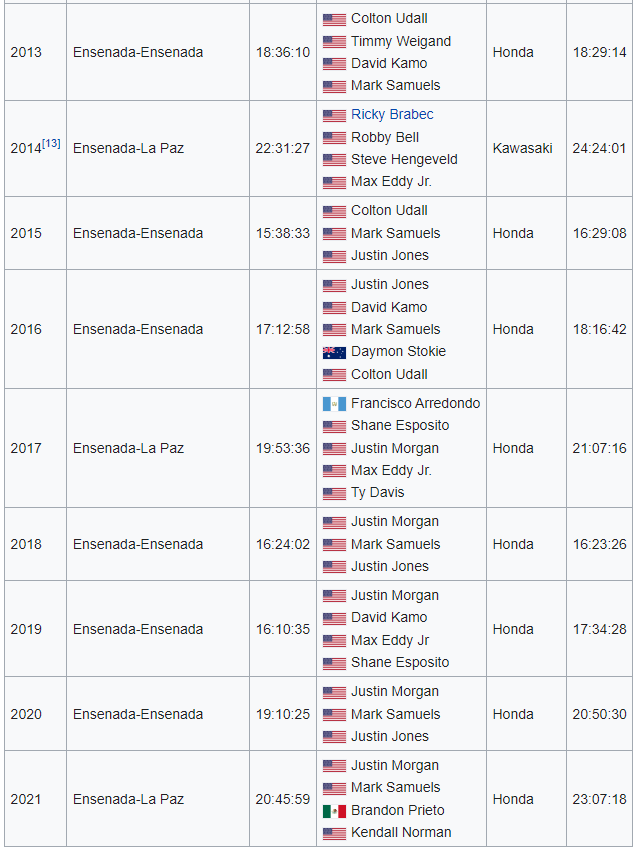Click the 24:24:01 time value
The image size is (637, 851).
click(x=599, y=148)
